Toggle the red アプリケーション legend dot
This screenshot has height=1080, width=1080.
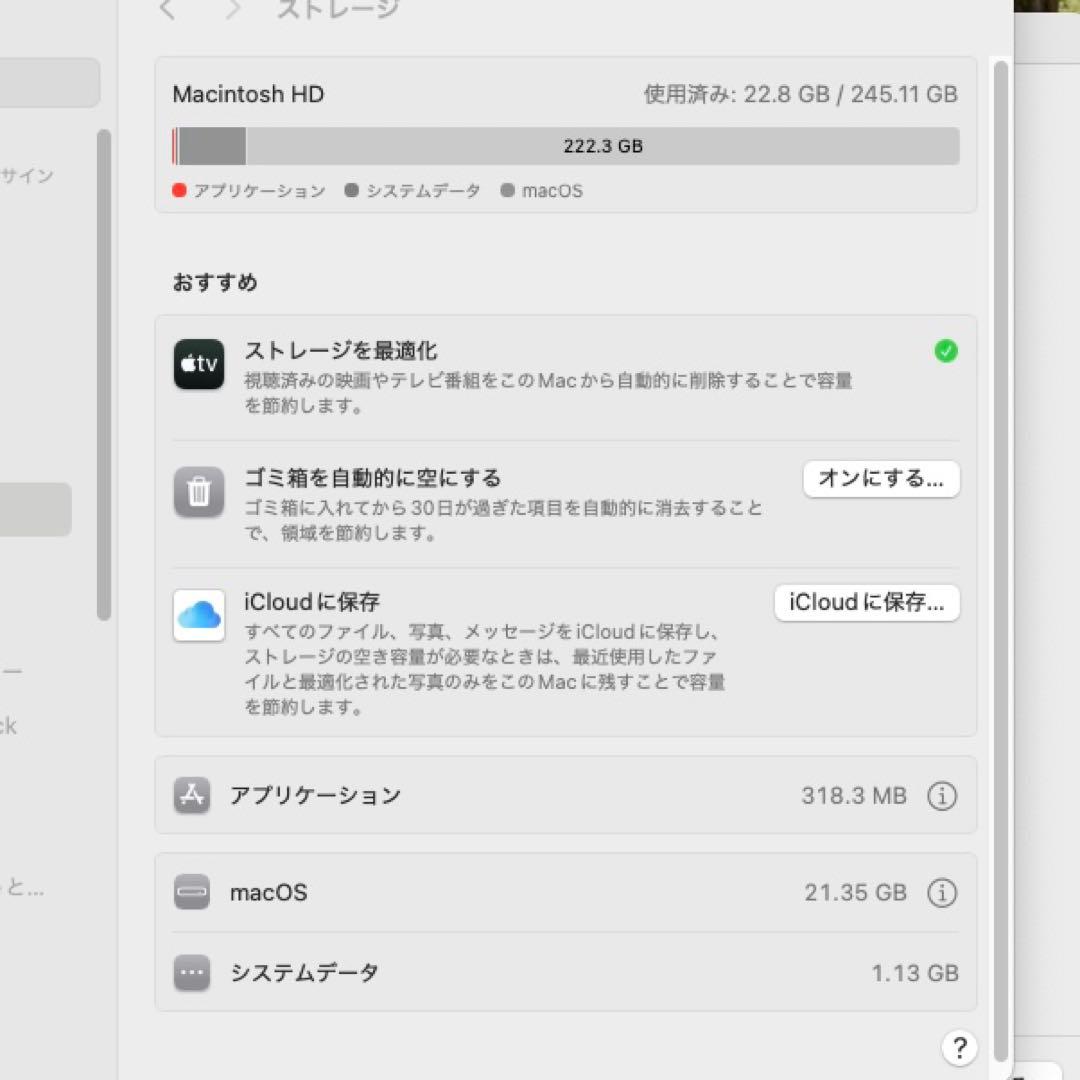pos(179,189)
